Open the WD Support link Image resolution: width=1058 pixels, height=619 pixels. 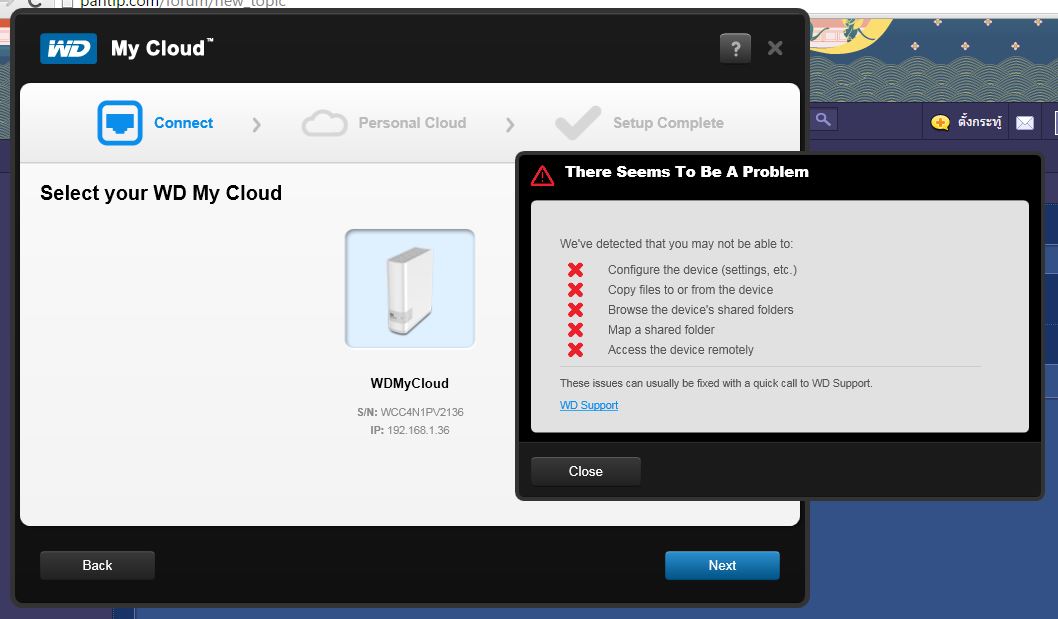(589, 405)
